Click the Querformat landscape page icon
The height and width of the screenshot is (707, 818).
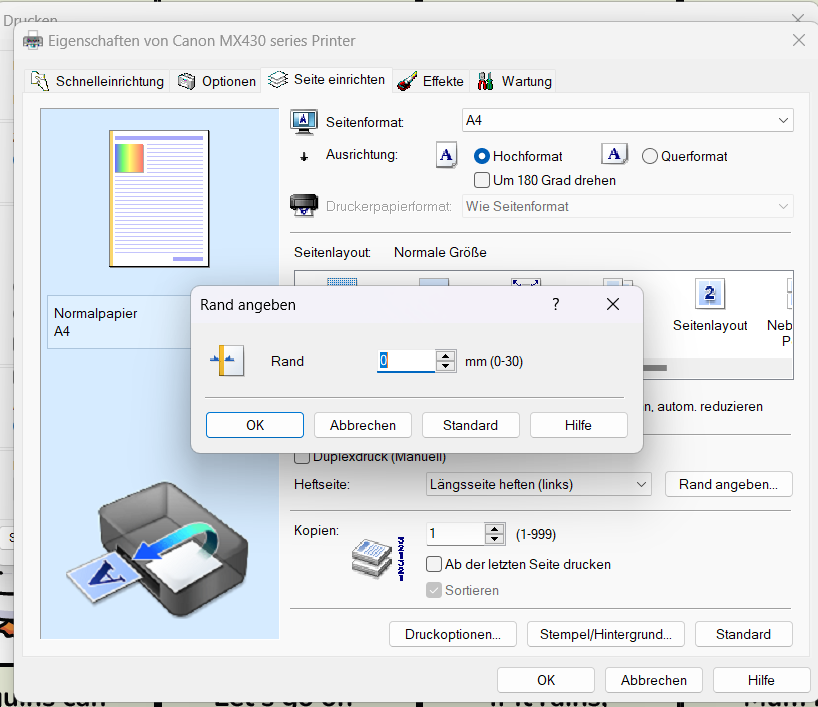coord(614,154)
